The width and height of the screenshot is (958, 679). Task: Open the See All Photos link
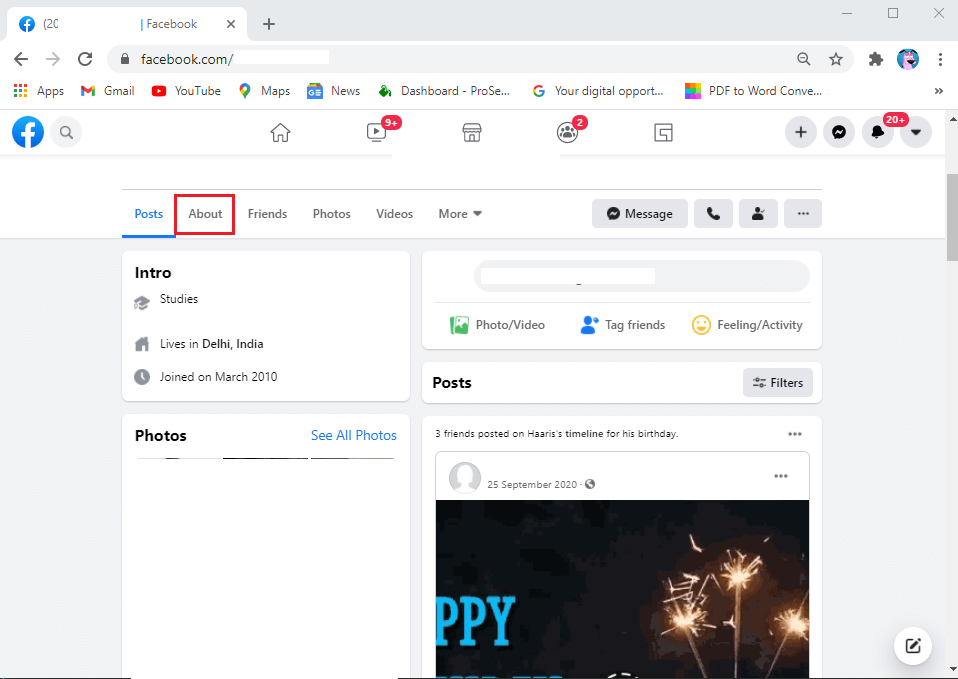[353, 435]
